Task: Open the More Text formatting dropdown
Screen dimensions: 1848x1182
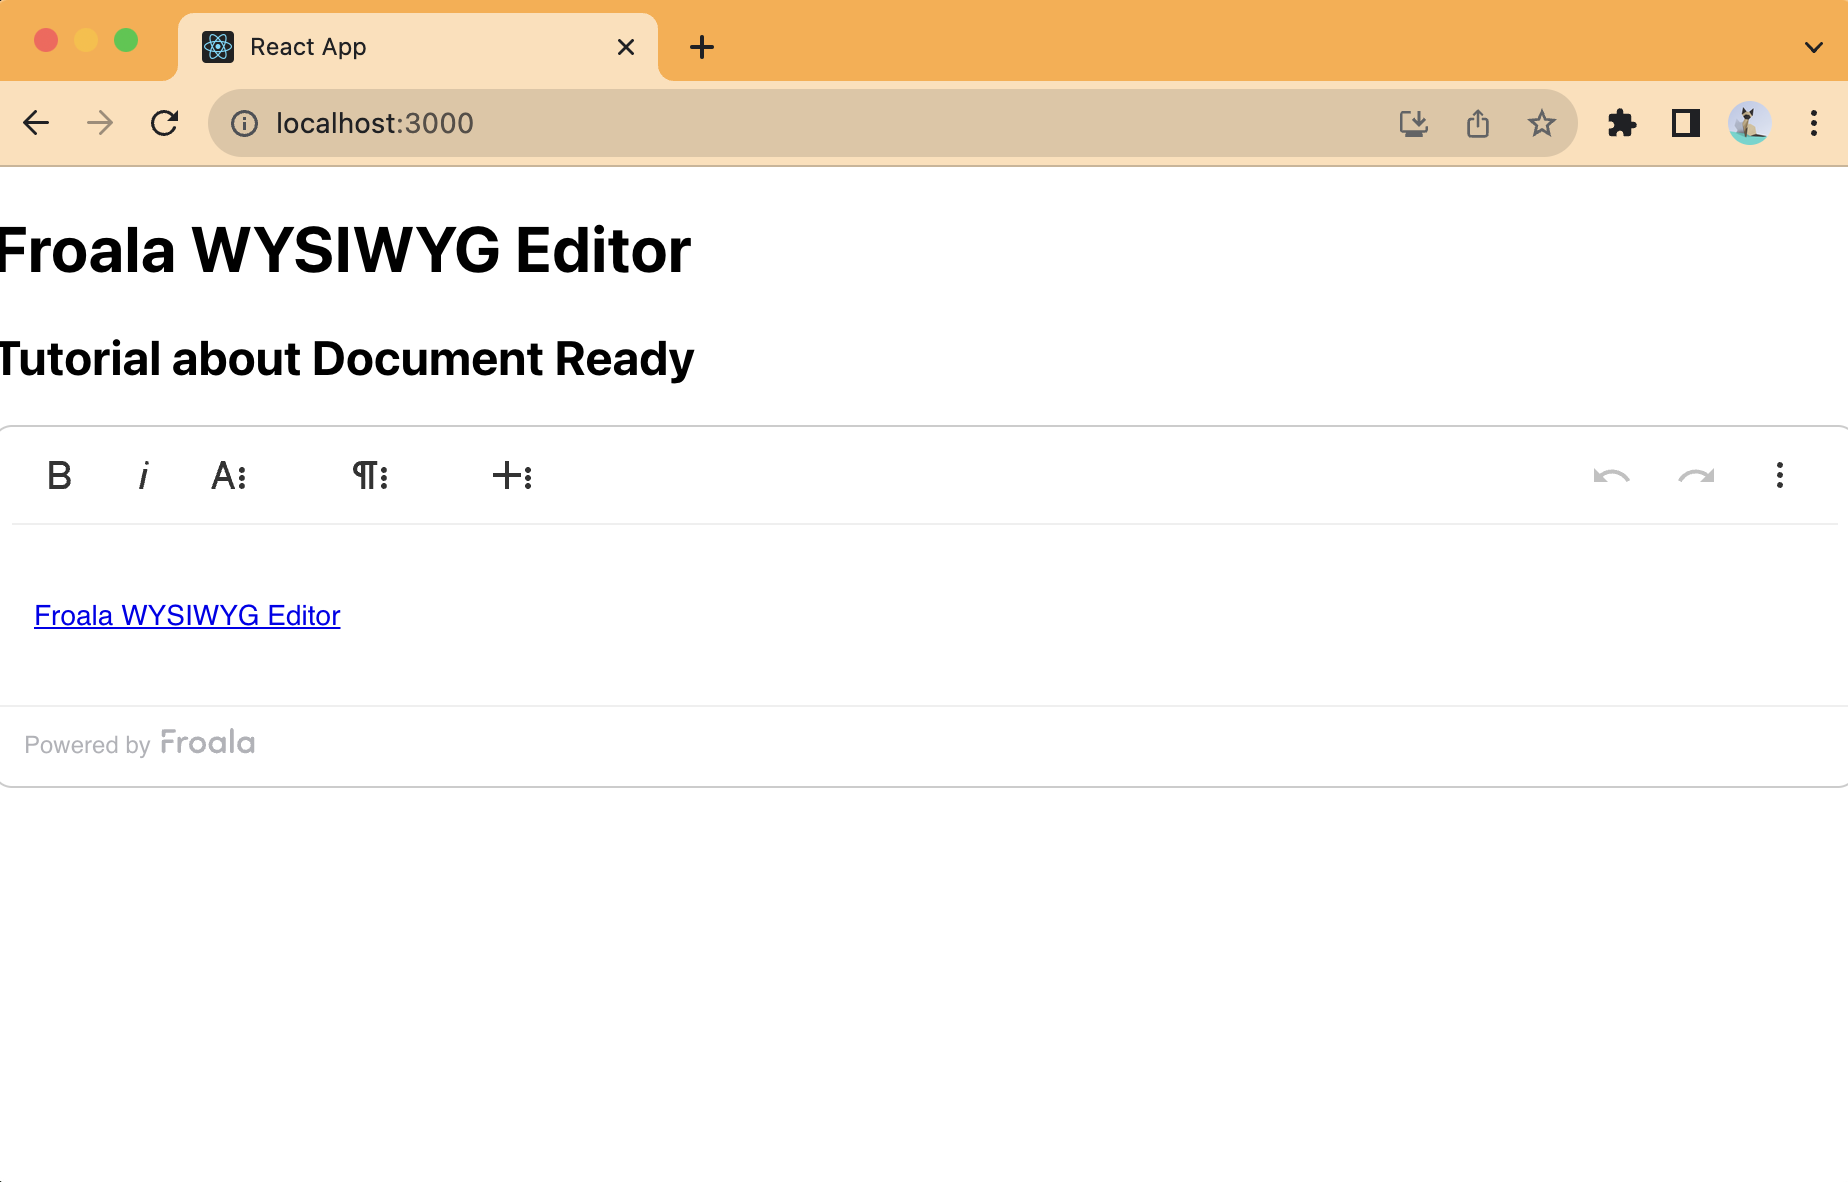Action: pyautogui.click(x=228, y=475)
